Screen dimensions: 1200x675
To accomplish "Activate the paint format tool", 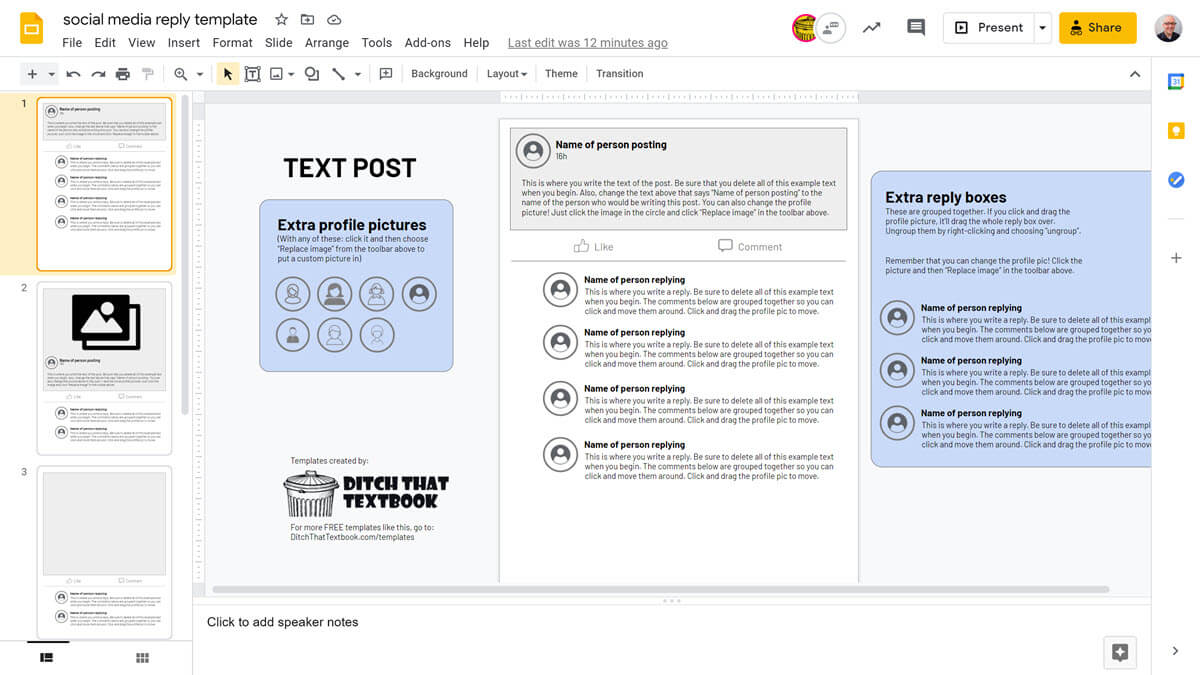I will (148, 74).
